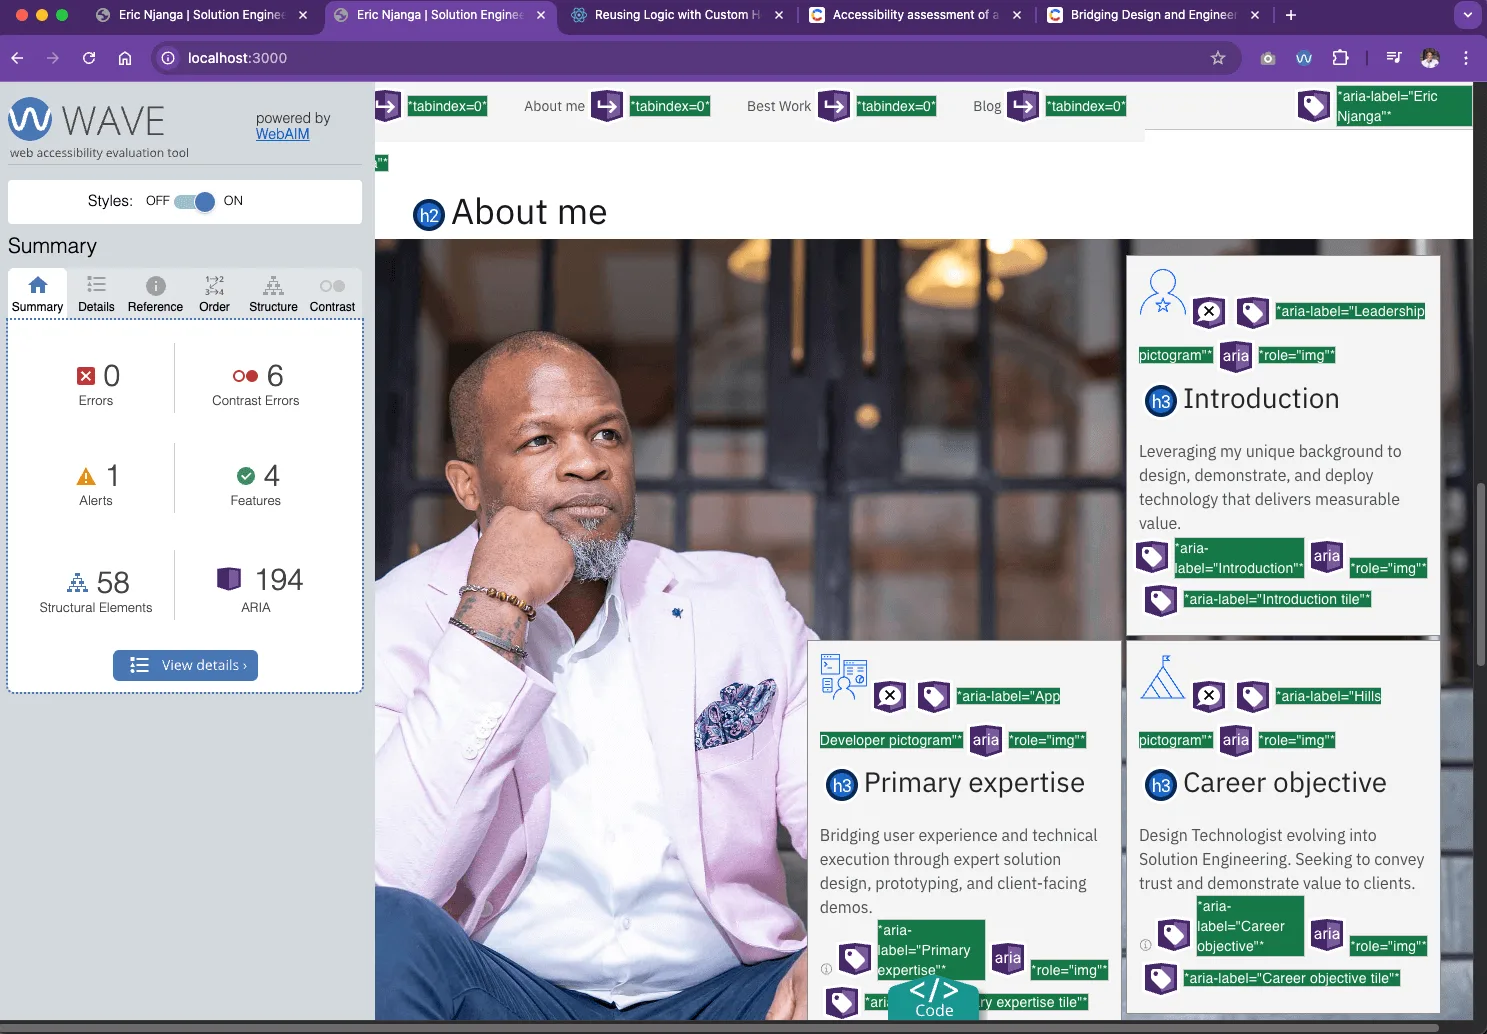Open the media controls icon in toolbar
1487x1034 pixels.
pyautogui.click(x=1394, y=58)
